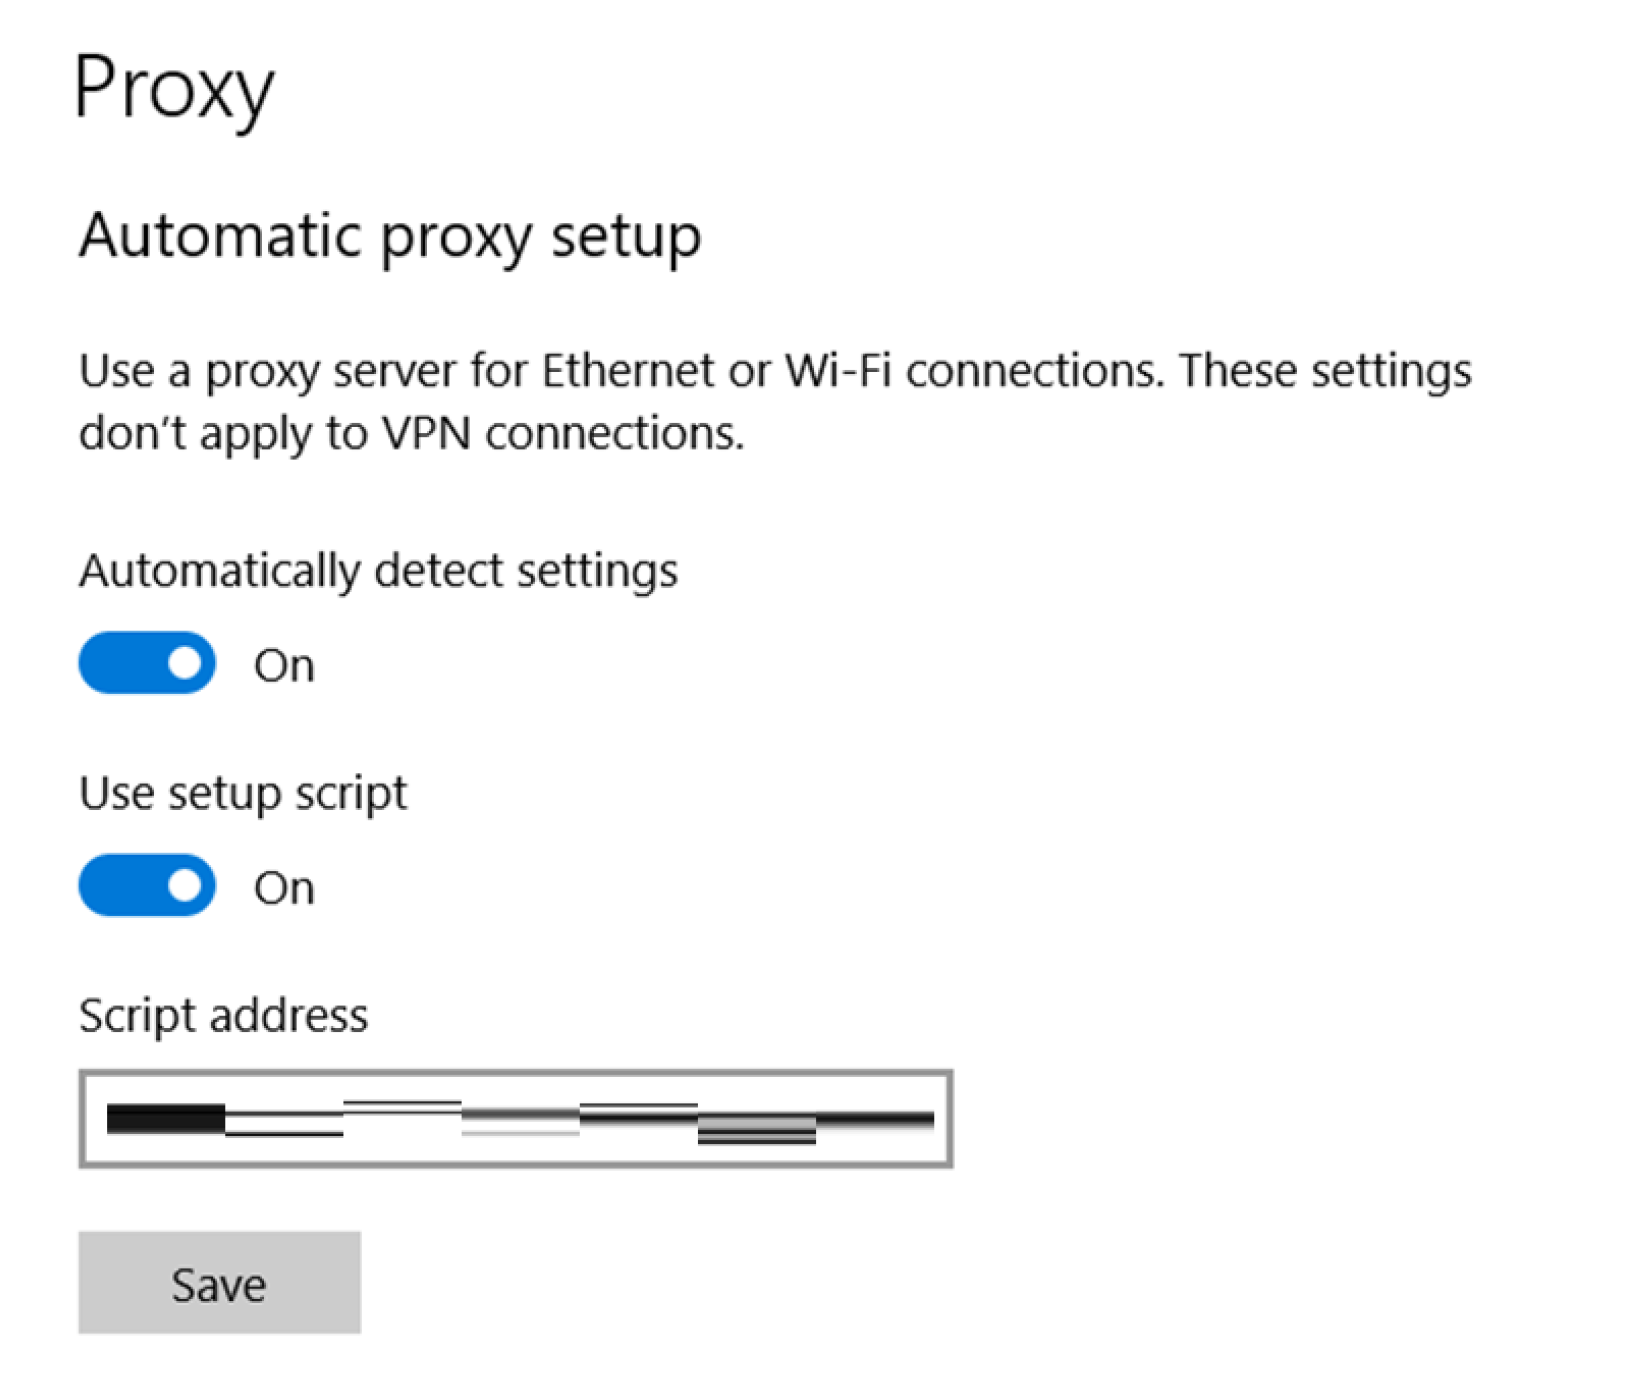The image size is (1634, 1384).
Task: Click the white knob of Automatically detect settings
Action: click(185, 663)
